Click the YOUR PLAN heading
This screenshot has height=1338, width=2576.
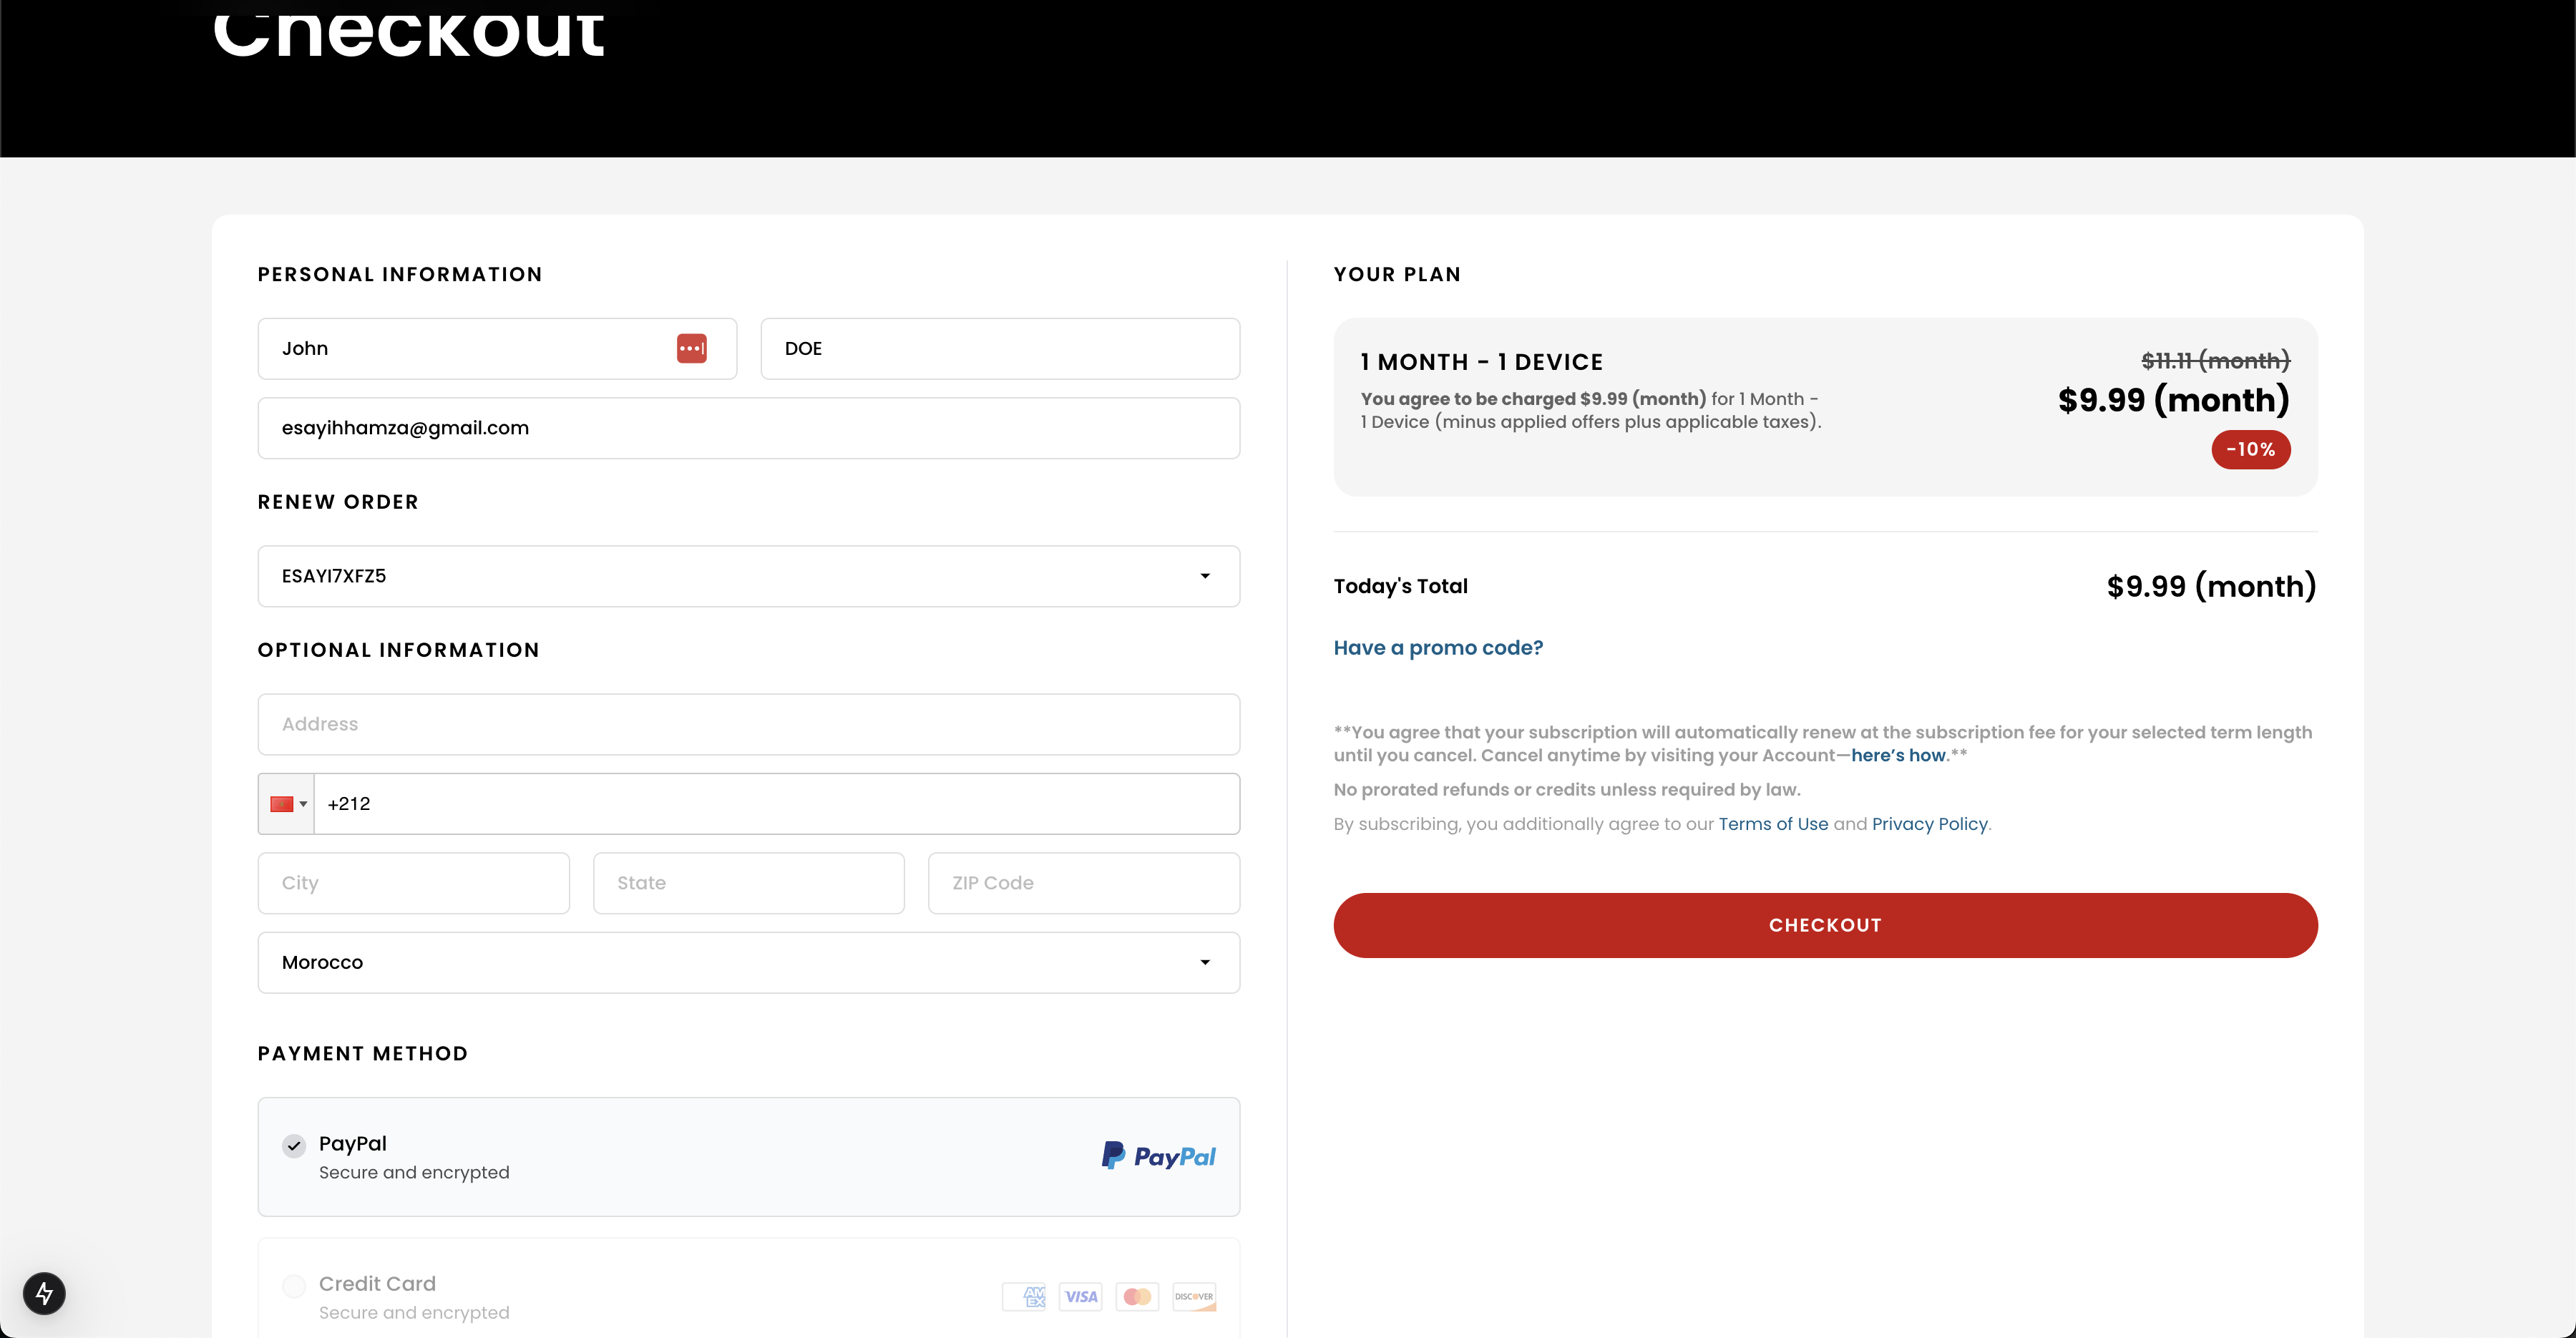1397,274
